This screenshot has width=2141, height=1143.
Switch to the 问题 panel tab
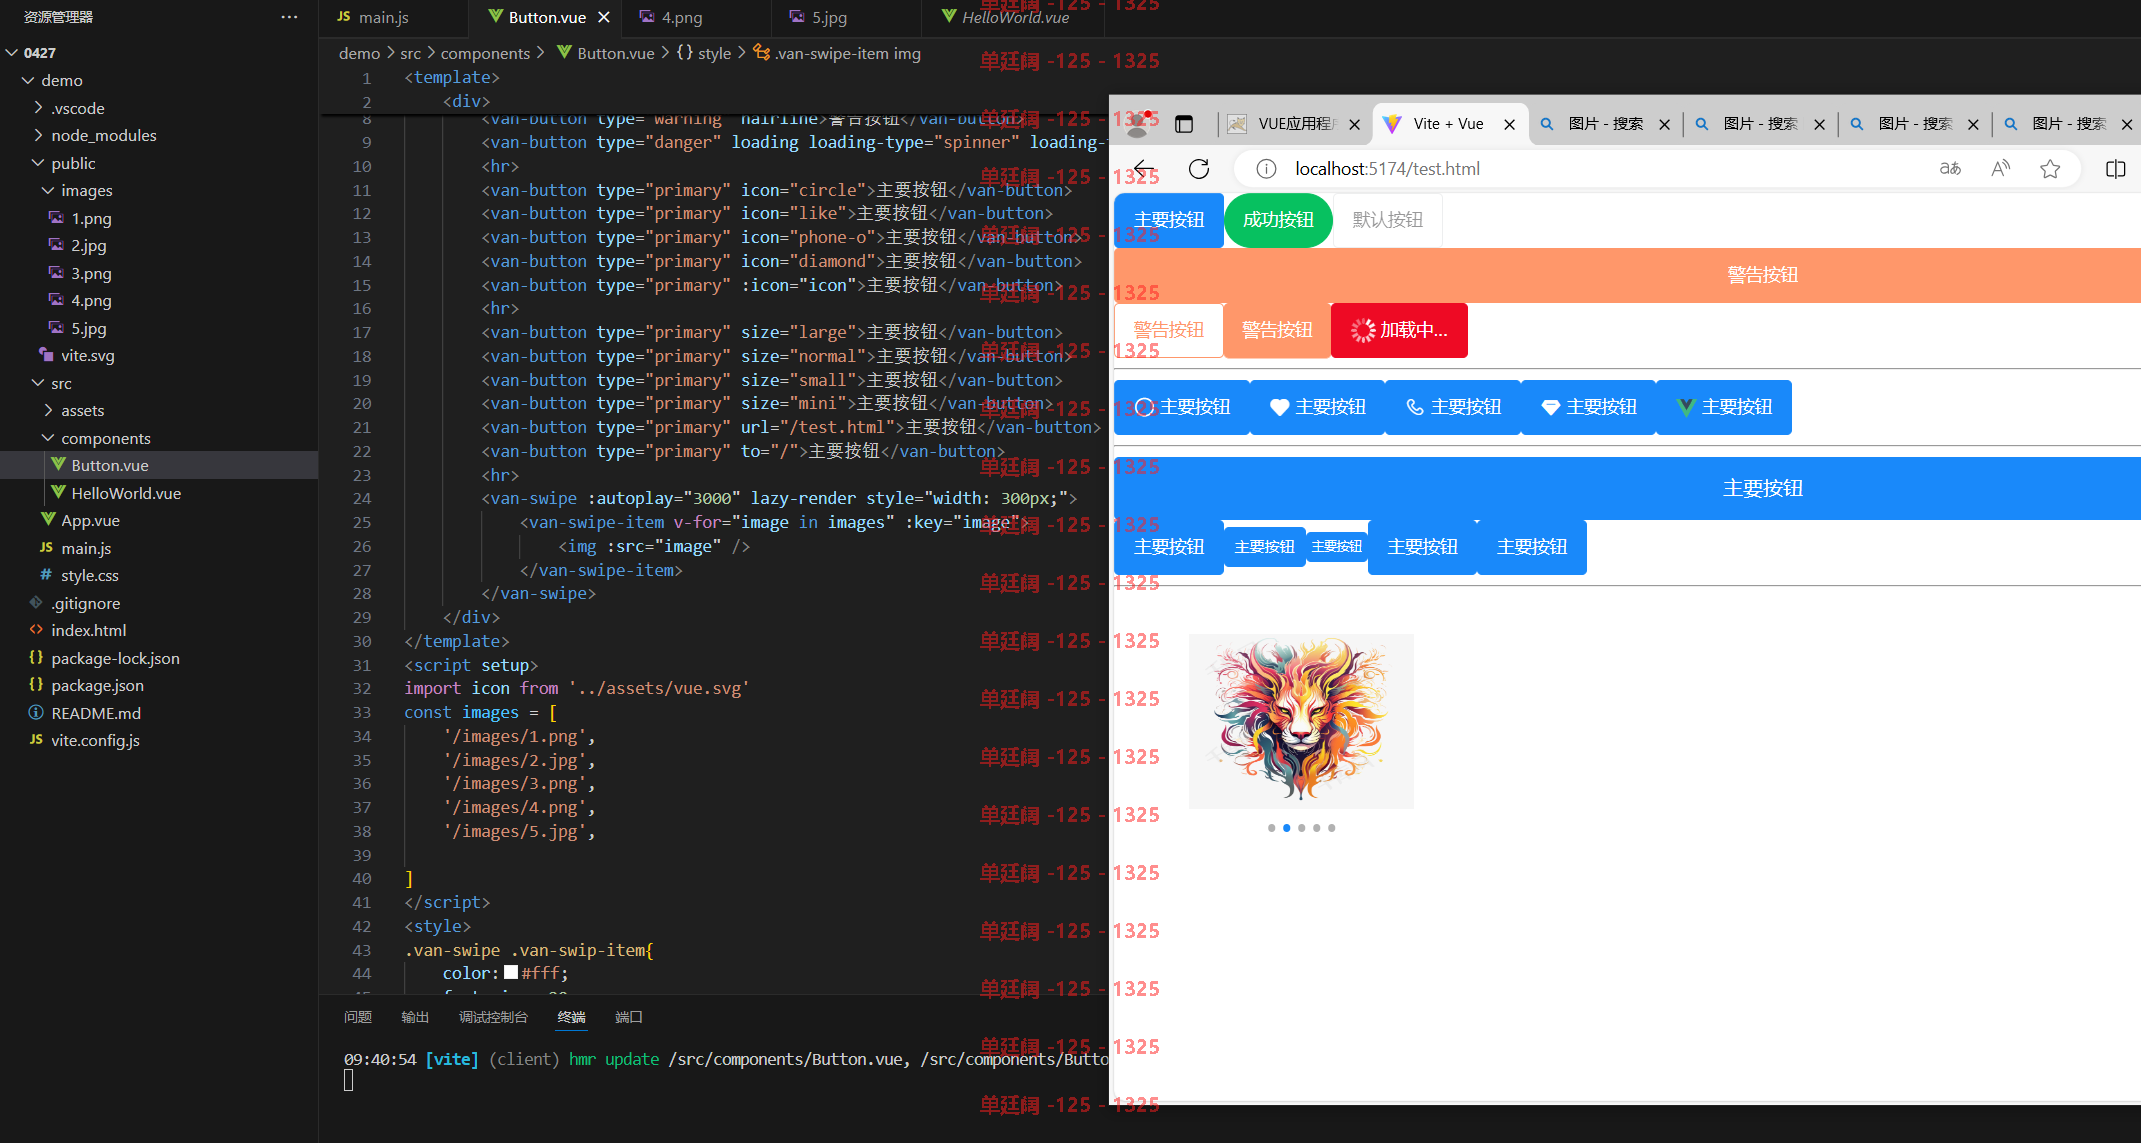coord(358,1017)
